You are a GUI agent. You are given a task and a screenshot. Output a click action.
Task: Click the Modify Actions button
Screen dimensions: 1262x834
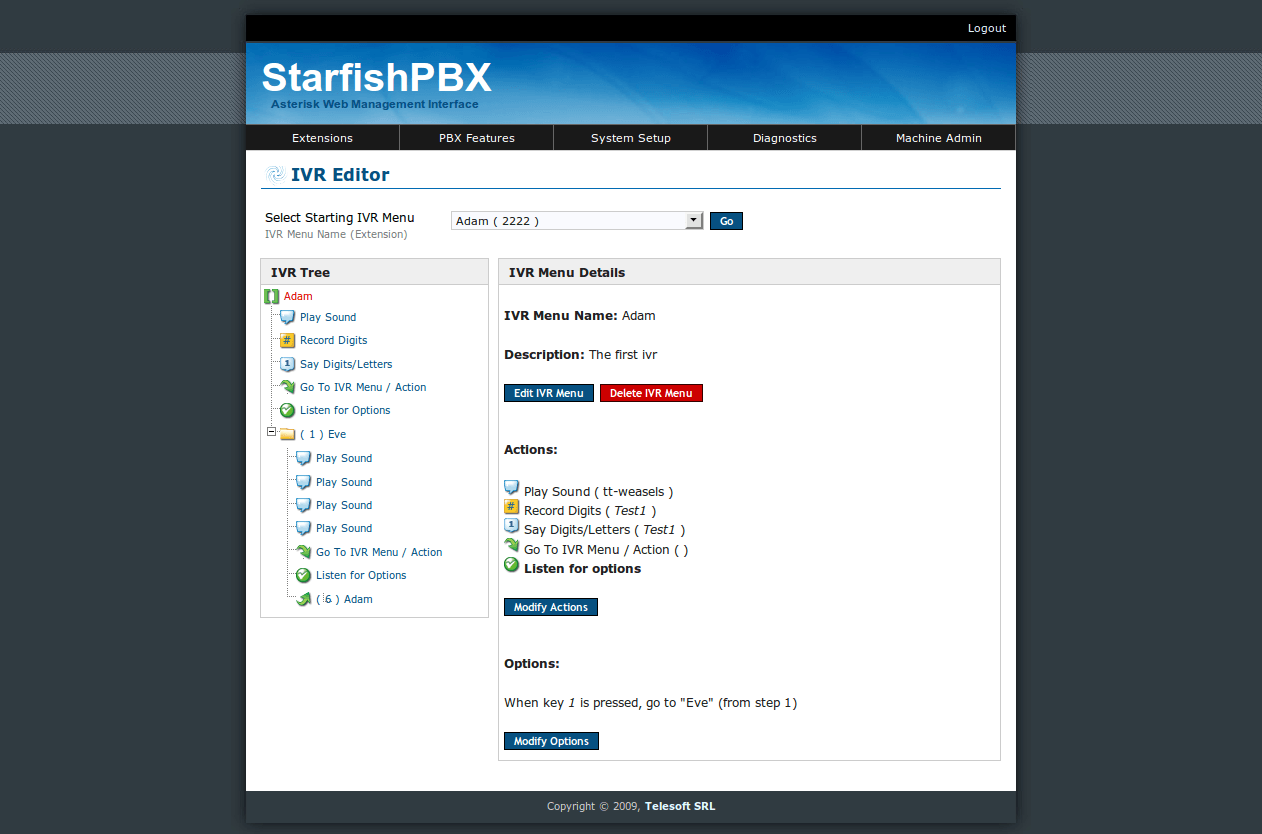tap(550, 607)
